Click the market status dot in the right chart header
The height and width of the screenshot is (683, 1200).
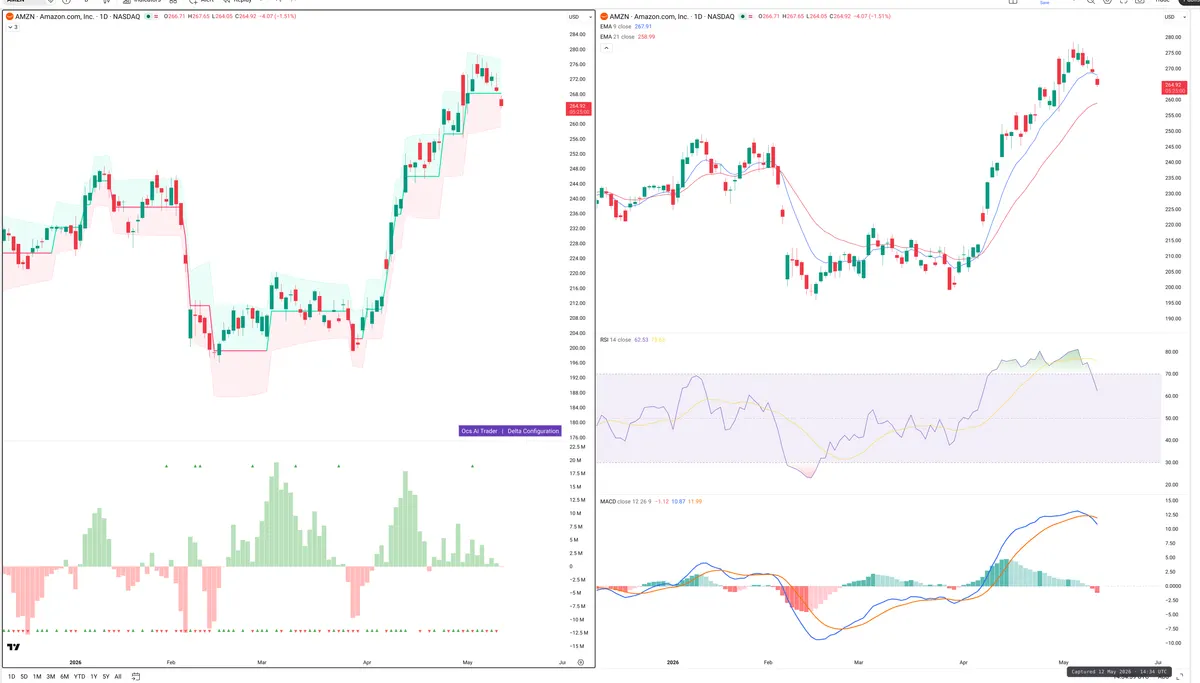(745, 17)
